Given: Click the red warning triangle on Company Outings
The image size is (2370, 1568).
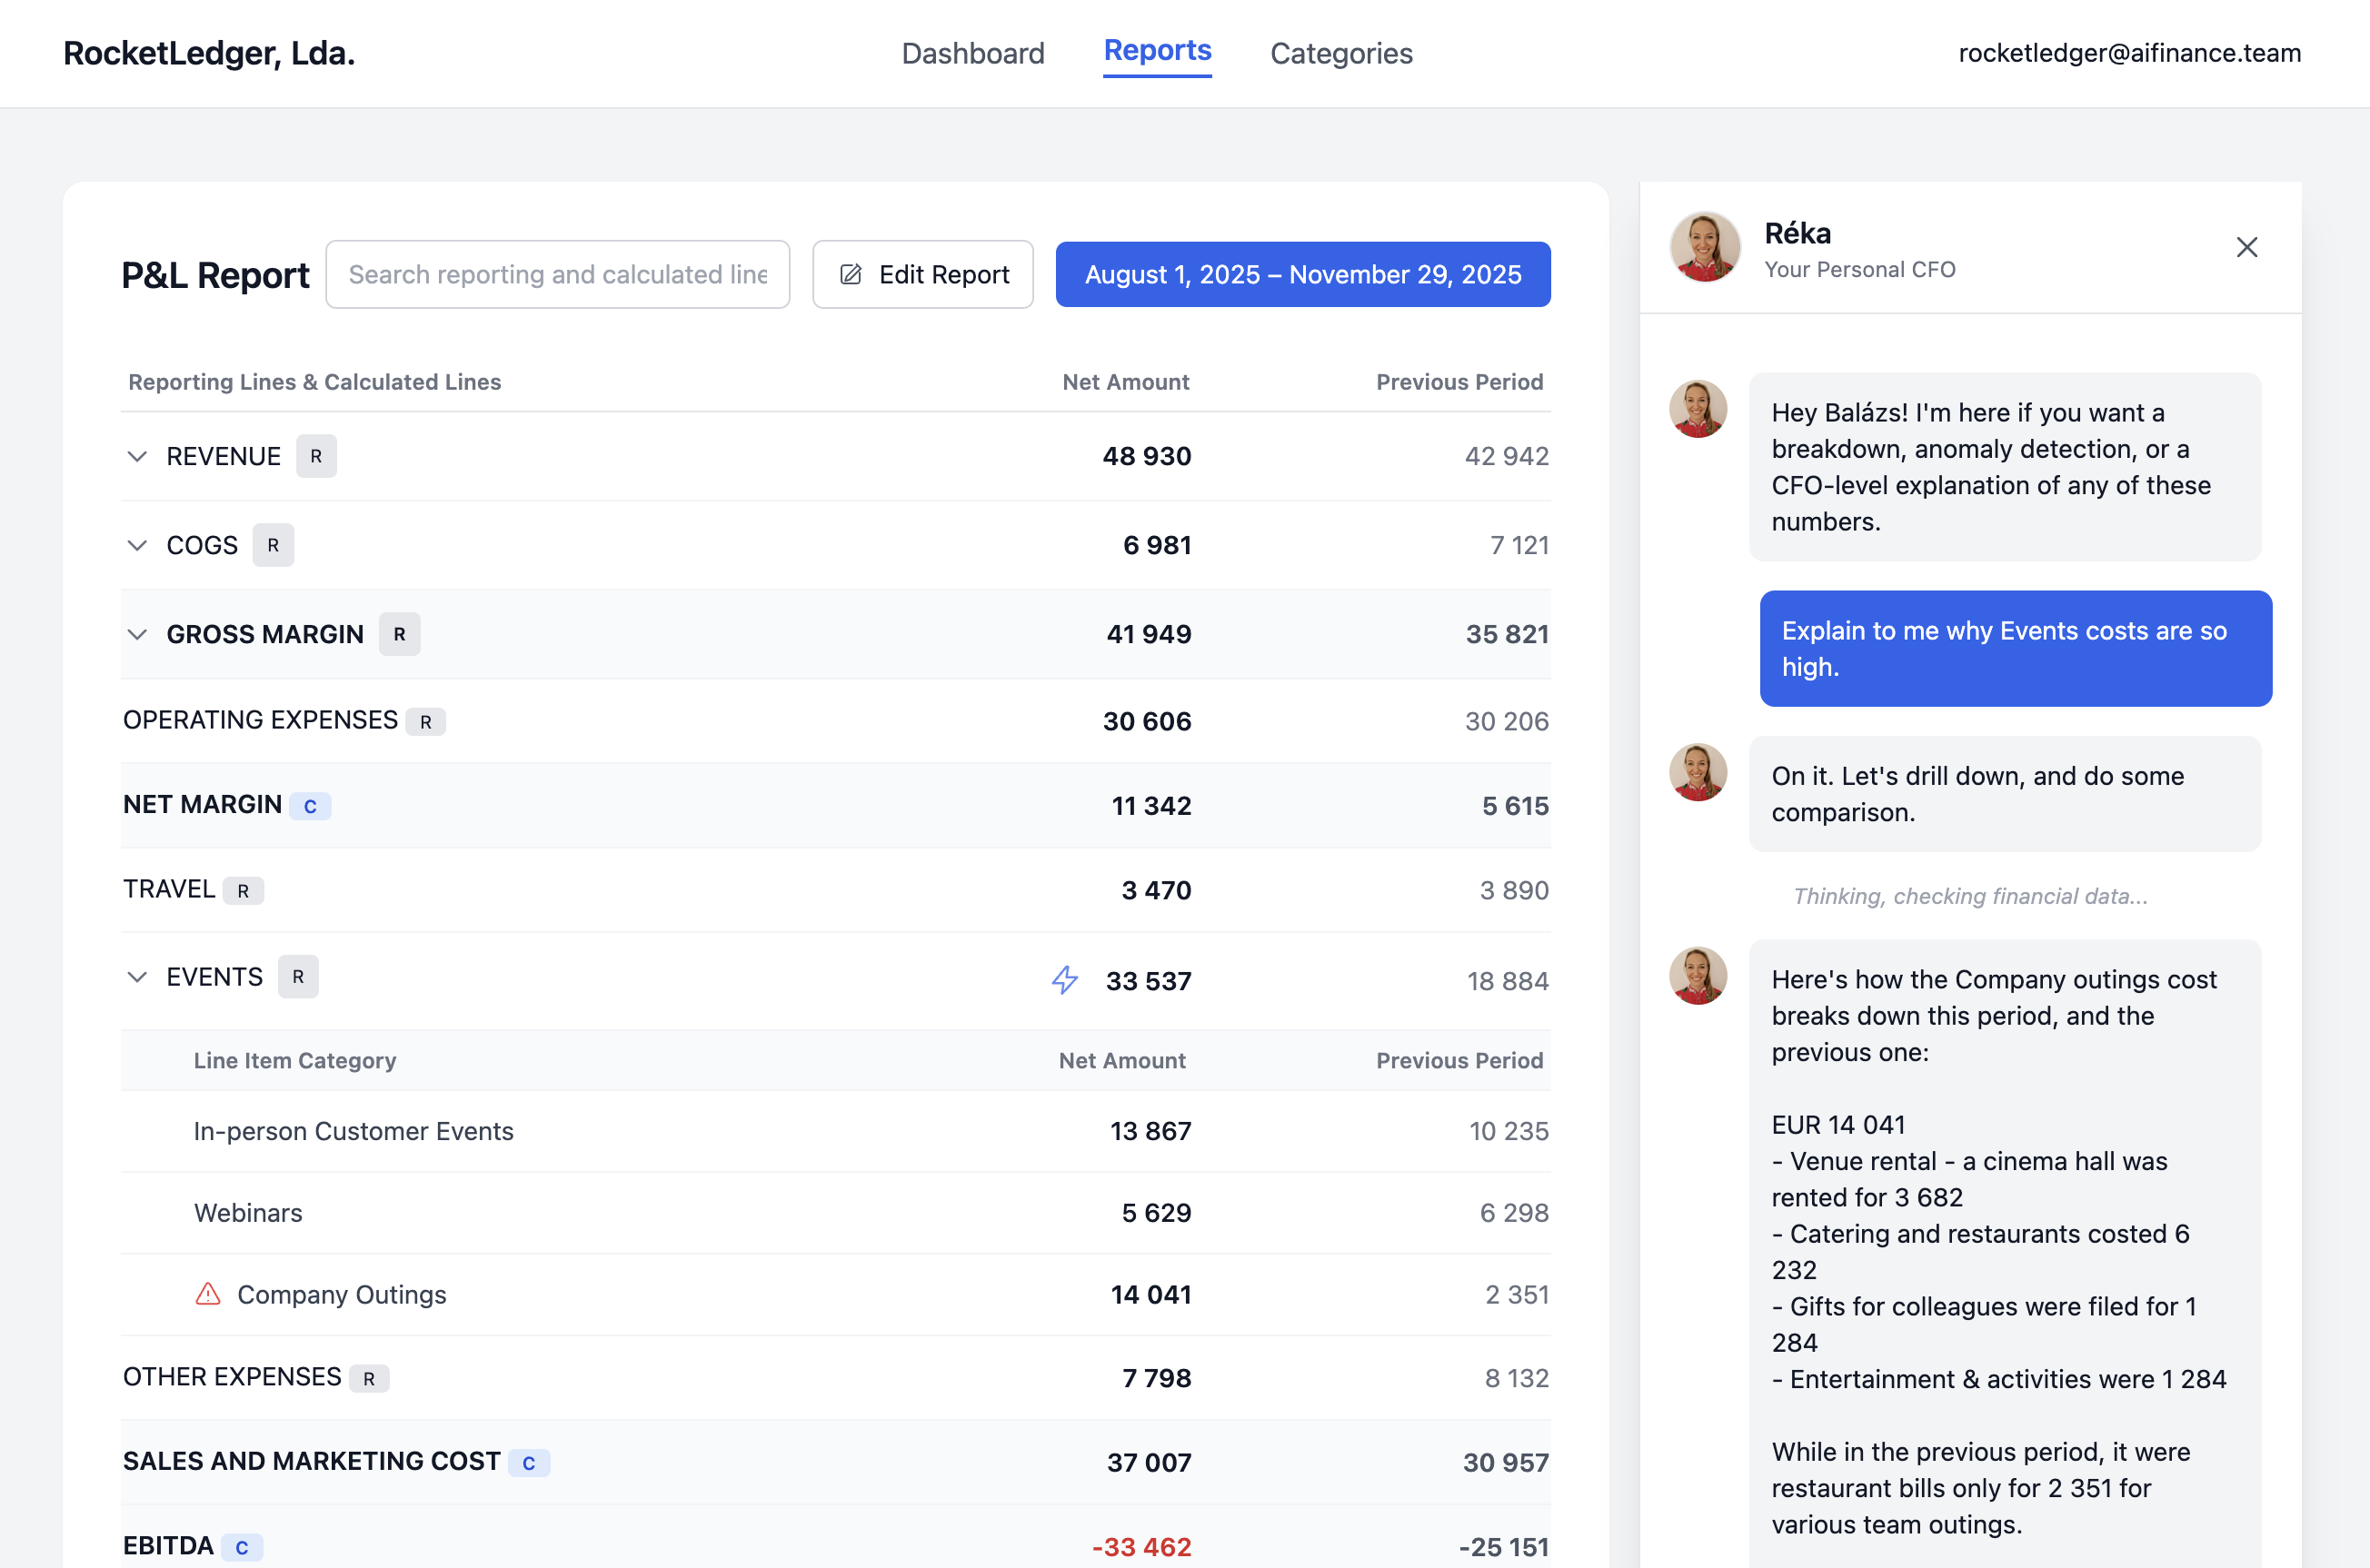Looking at the screenshot, I should pyautogui.click(x=208, y=1294).
